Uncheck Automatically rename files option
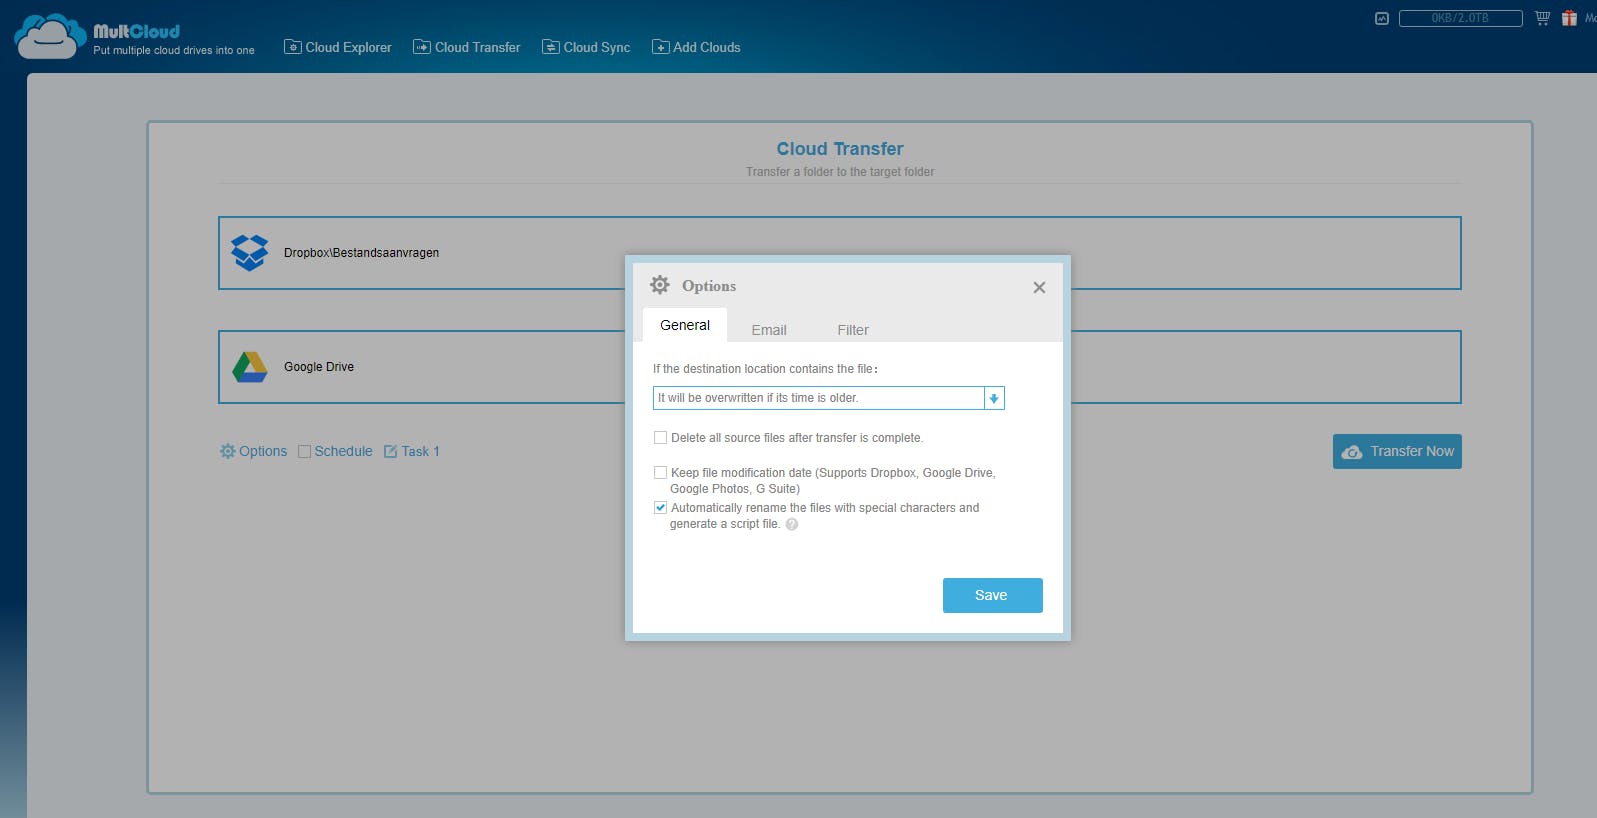The height and width of the screenshot is (818, 1597). [660, 508]
